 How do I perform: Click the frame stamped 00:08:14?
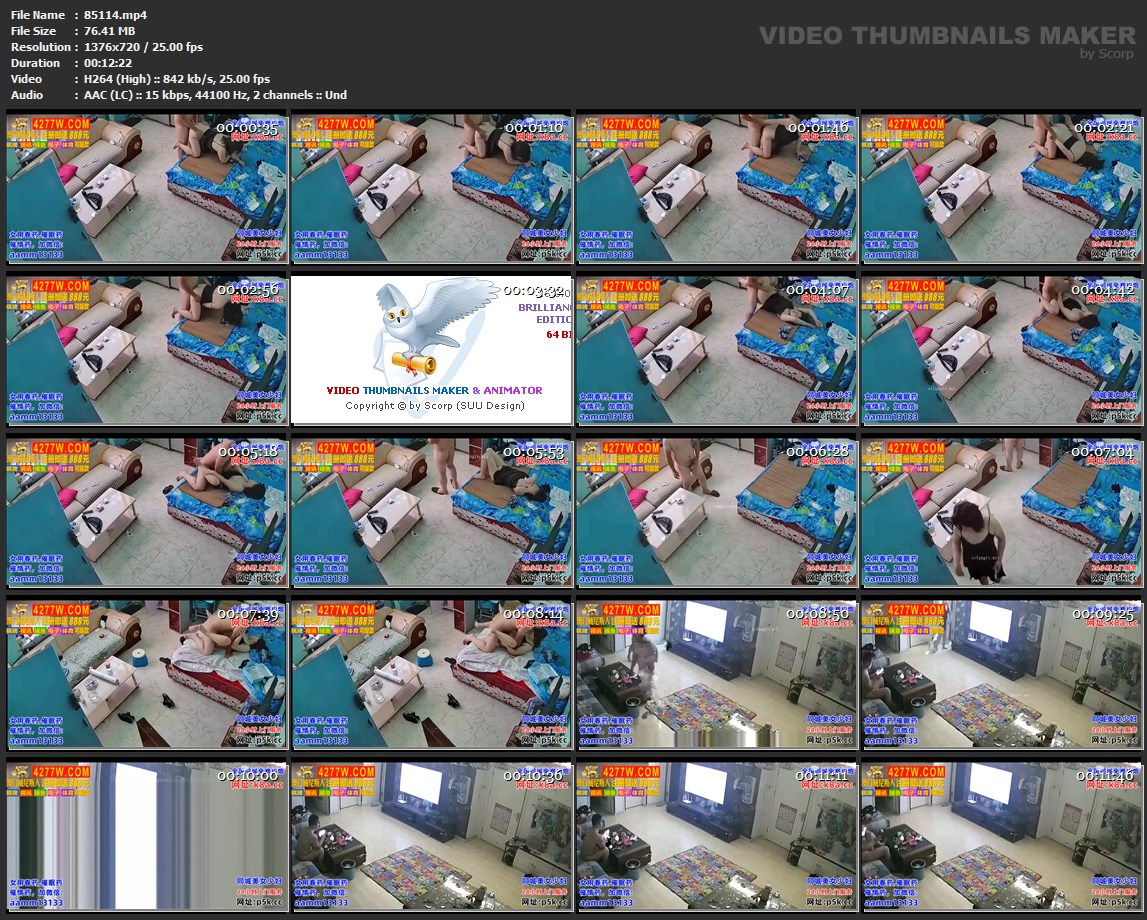(x=432, y=674)
